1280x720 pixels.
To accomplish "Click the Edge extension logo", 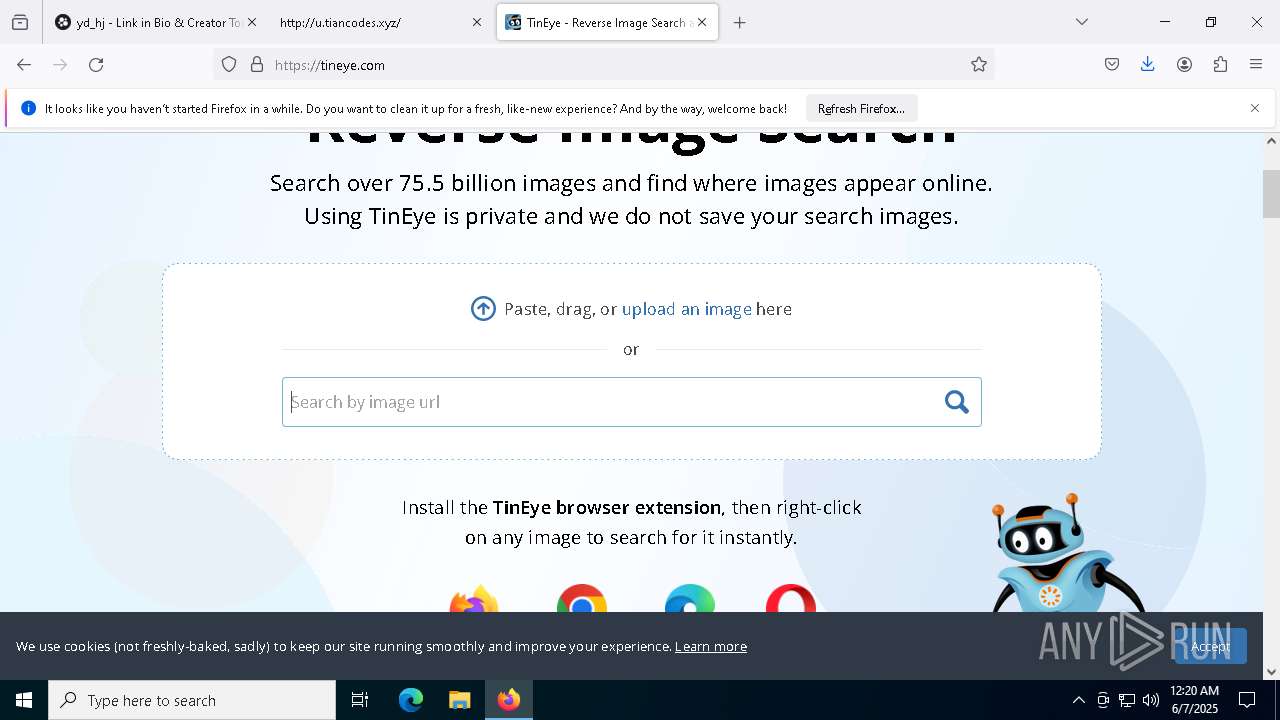I will (690, 598).
